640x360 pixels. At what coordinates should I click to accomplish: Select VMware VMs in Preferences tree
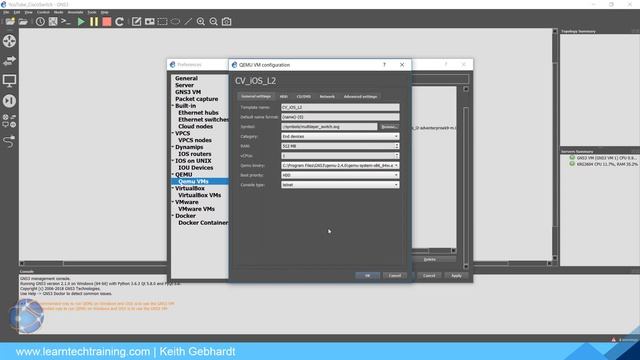pos(196,209)
